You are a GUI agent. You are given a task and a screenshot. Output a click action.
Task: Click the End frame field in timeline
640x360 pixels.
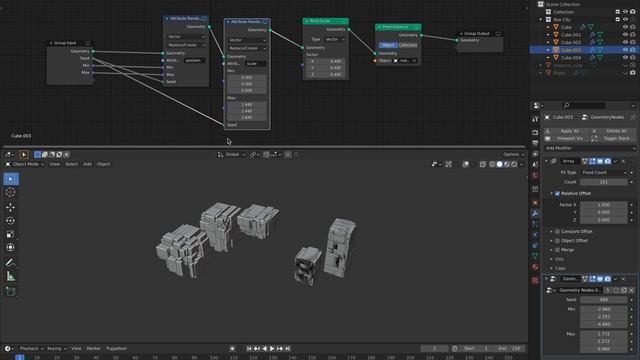[x=510, y=349]
